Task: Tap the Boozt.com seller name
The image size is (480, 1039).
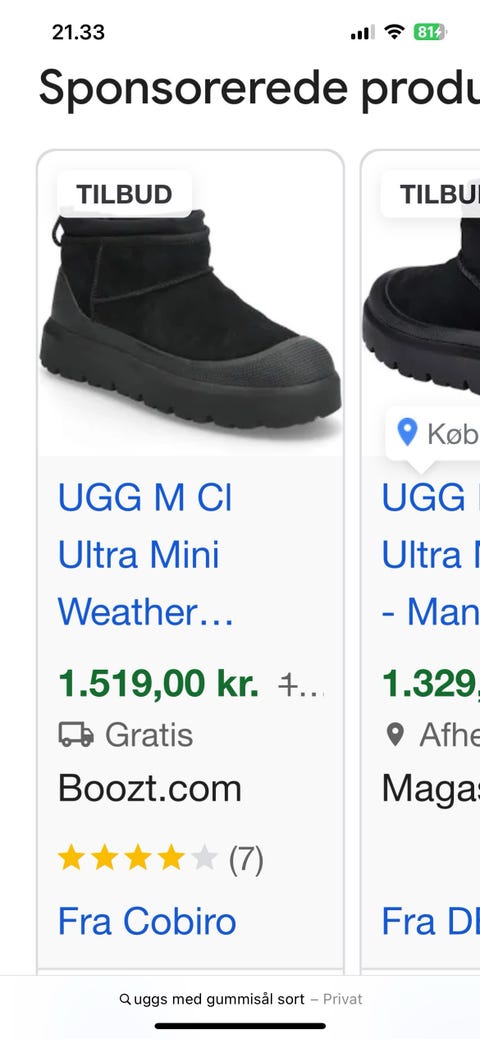Action: [150, 789]
